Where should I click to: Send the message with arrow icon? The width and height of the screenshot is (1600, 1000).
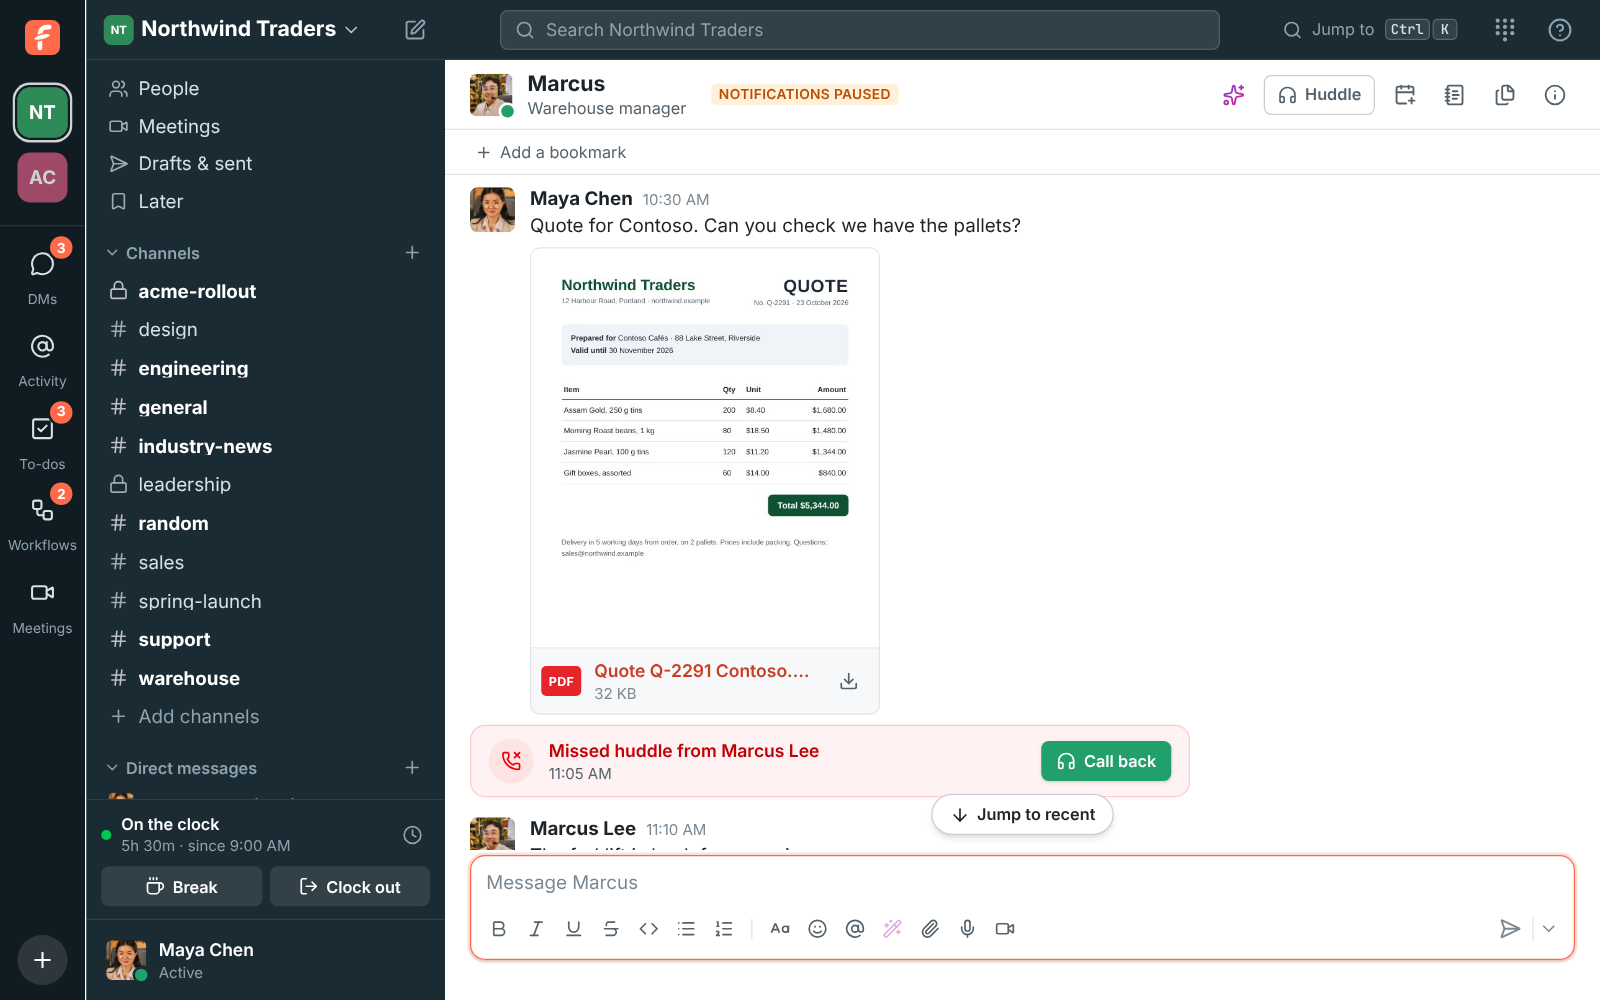[x=1510, y=929]
